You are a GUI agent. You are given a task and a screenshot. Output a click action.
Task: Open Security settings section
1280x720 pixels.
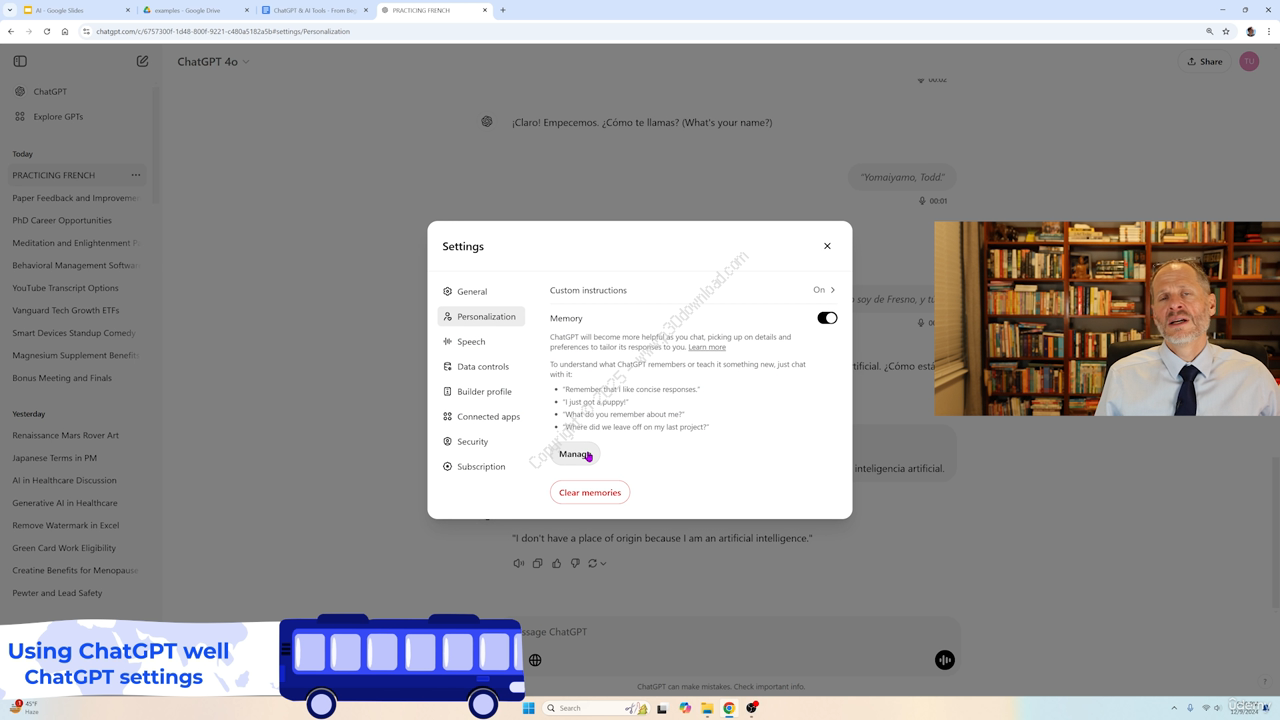tap(481, 441)
